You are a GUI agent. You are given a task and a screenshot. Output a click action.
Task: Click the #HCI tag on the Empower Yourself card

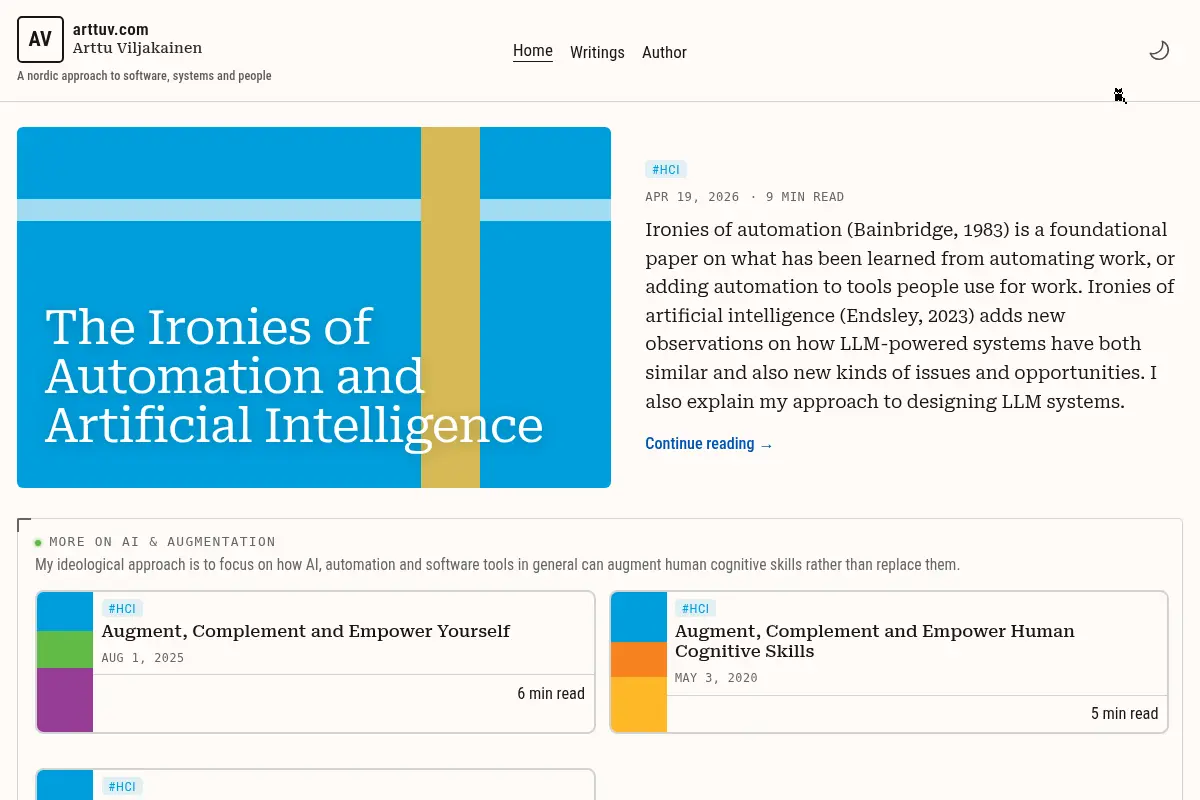pos(122,609)
